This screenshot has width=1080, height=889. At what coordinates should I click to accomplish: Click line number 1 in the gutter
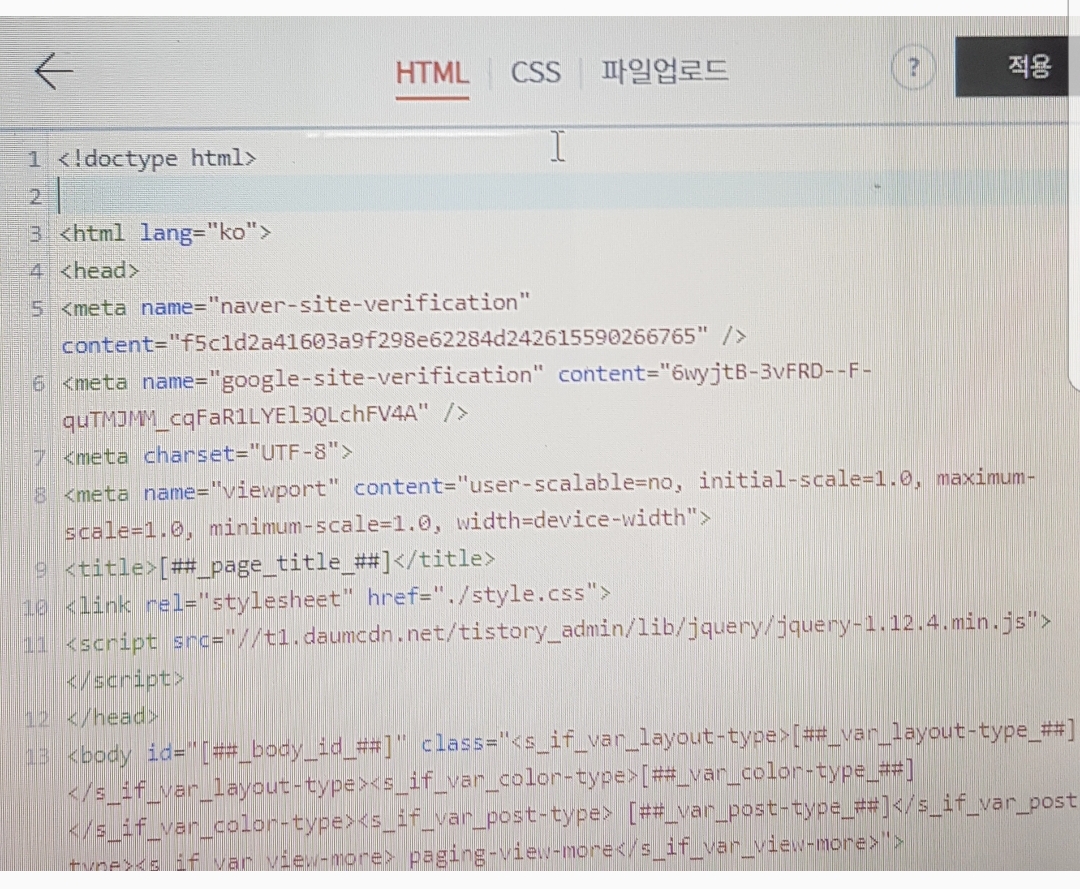(33, 160)
